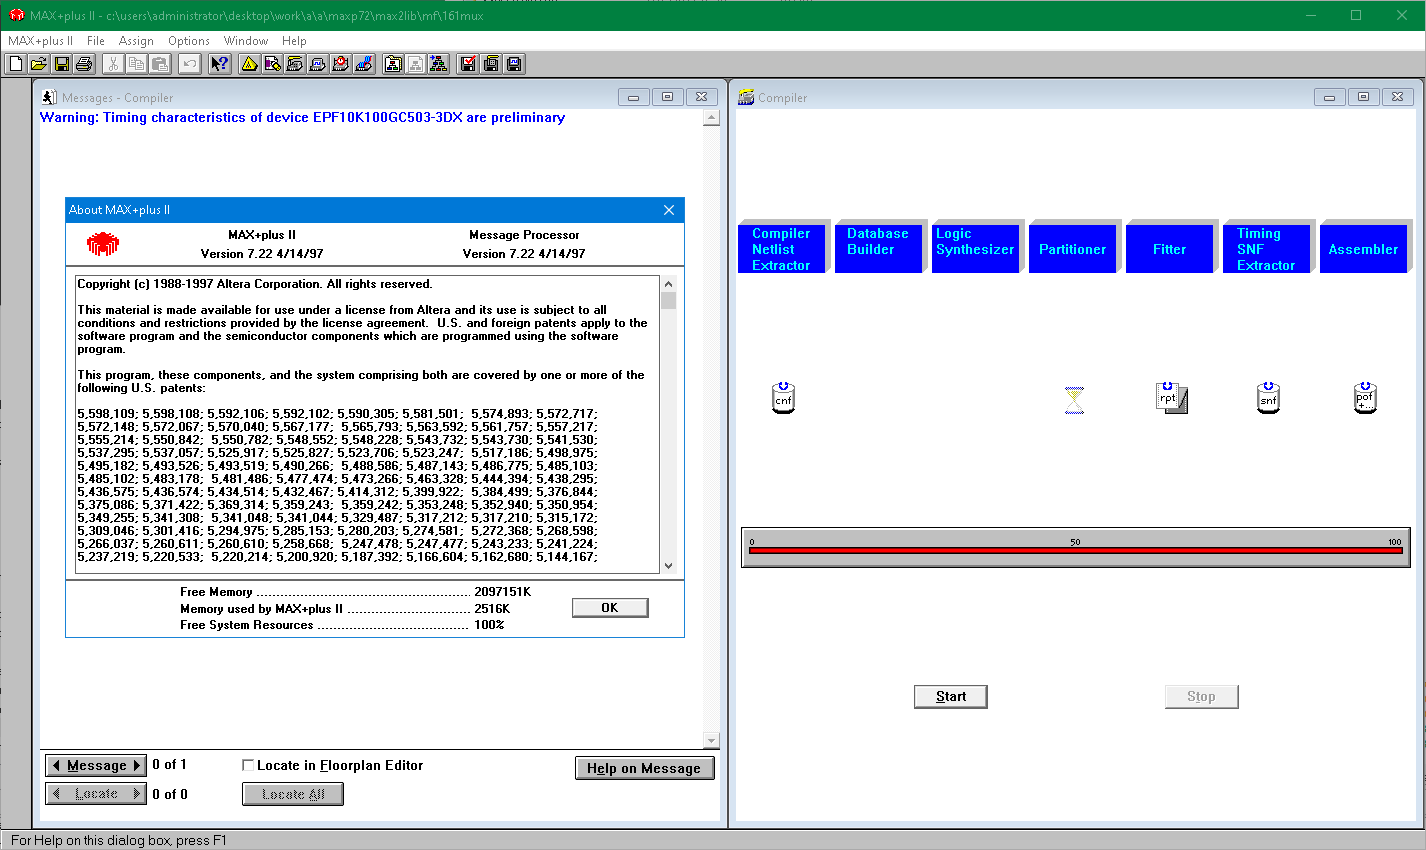Click the rpt report file icon
Screen dimensions: 1426x850
tap(1171, 397)
